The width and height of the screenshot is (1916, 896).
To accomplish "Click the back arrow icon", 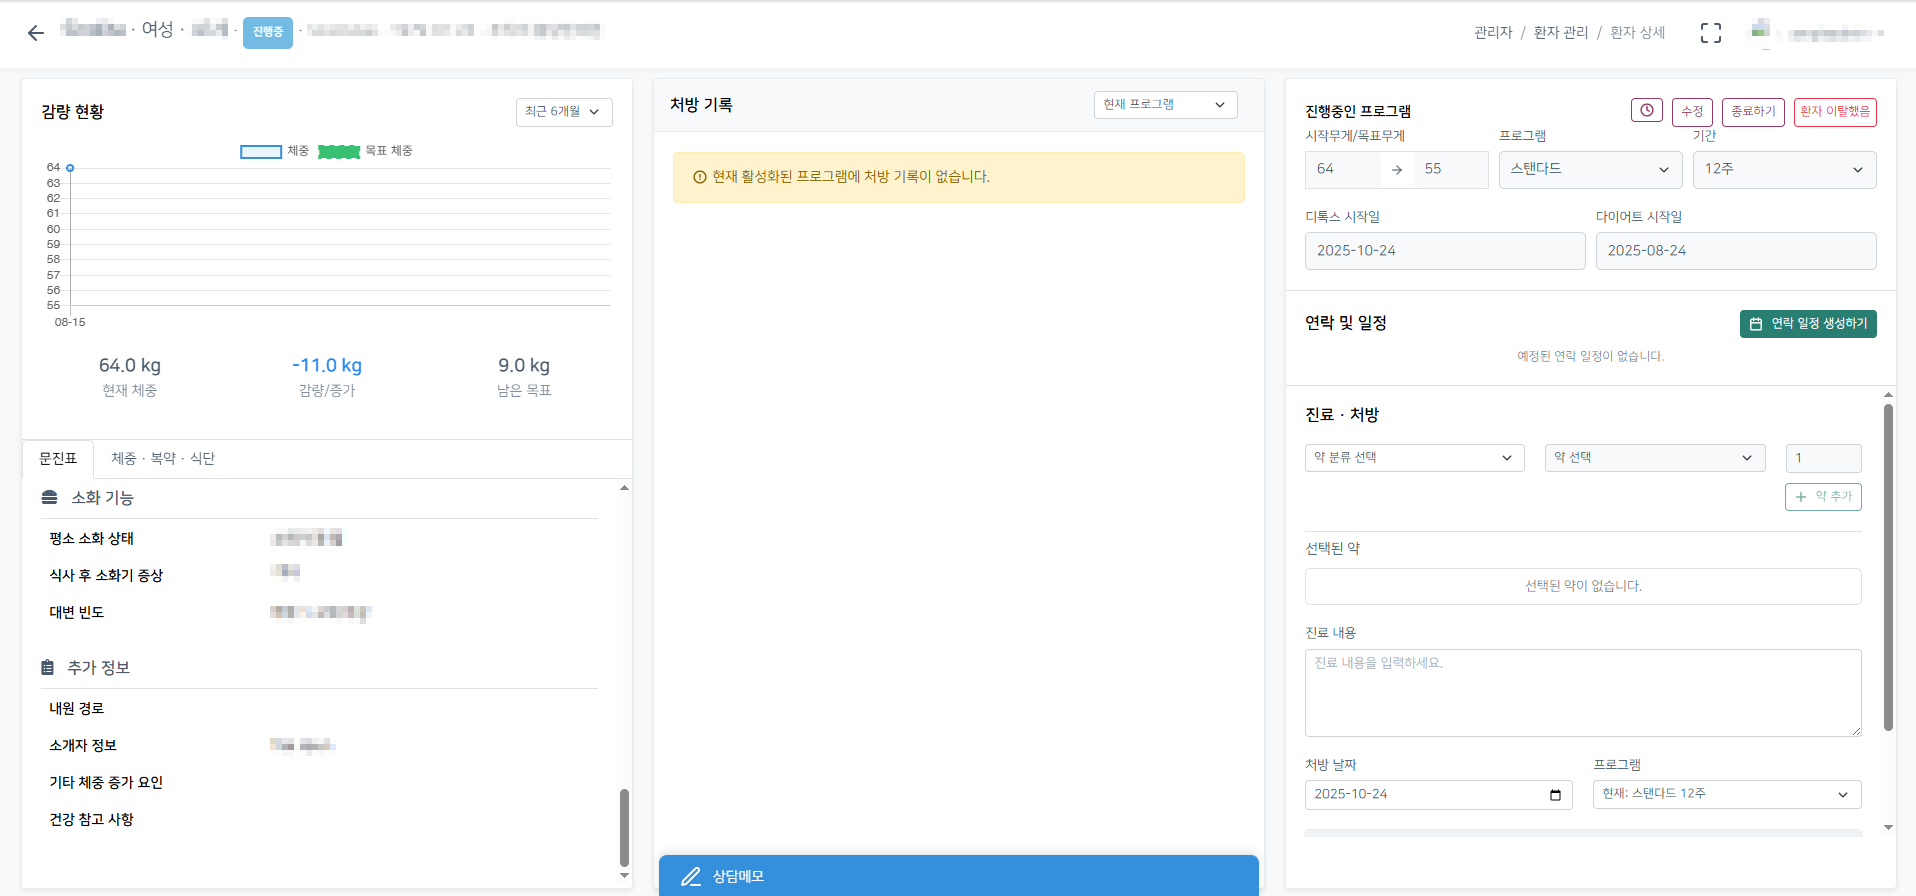I will click(x=36, y=33).
